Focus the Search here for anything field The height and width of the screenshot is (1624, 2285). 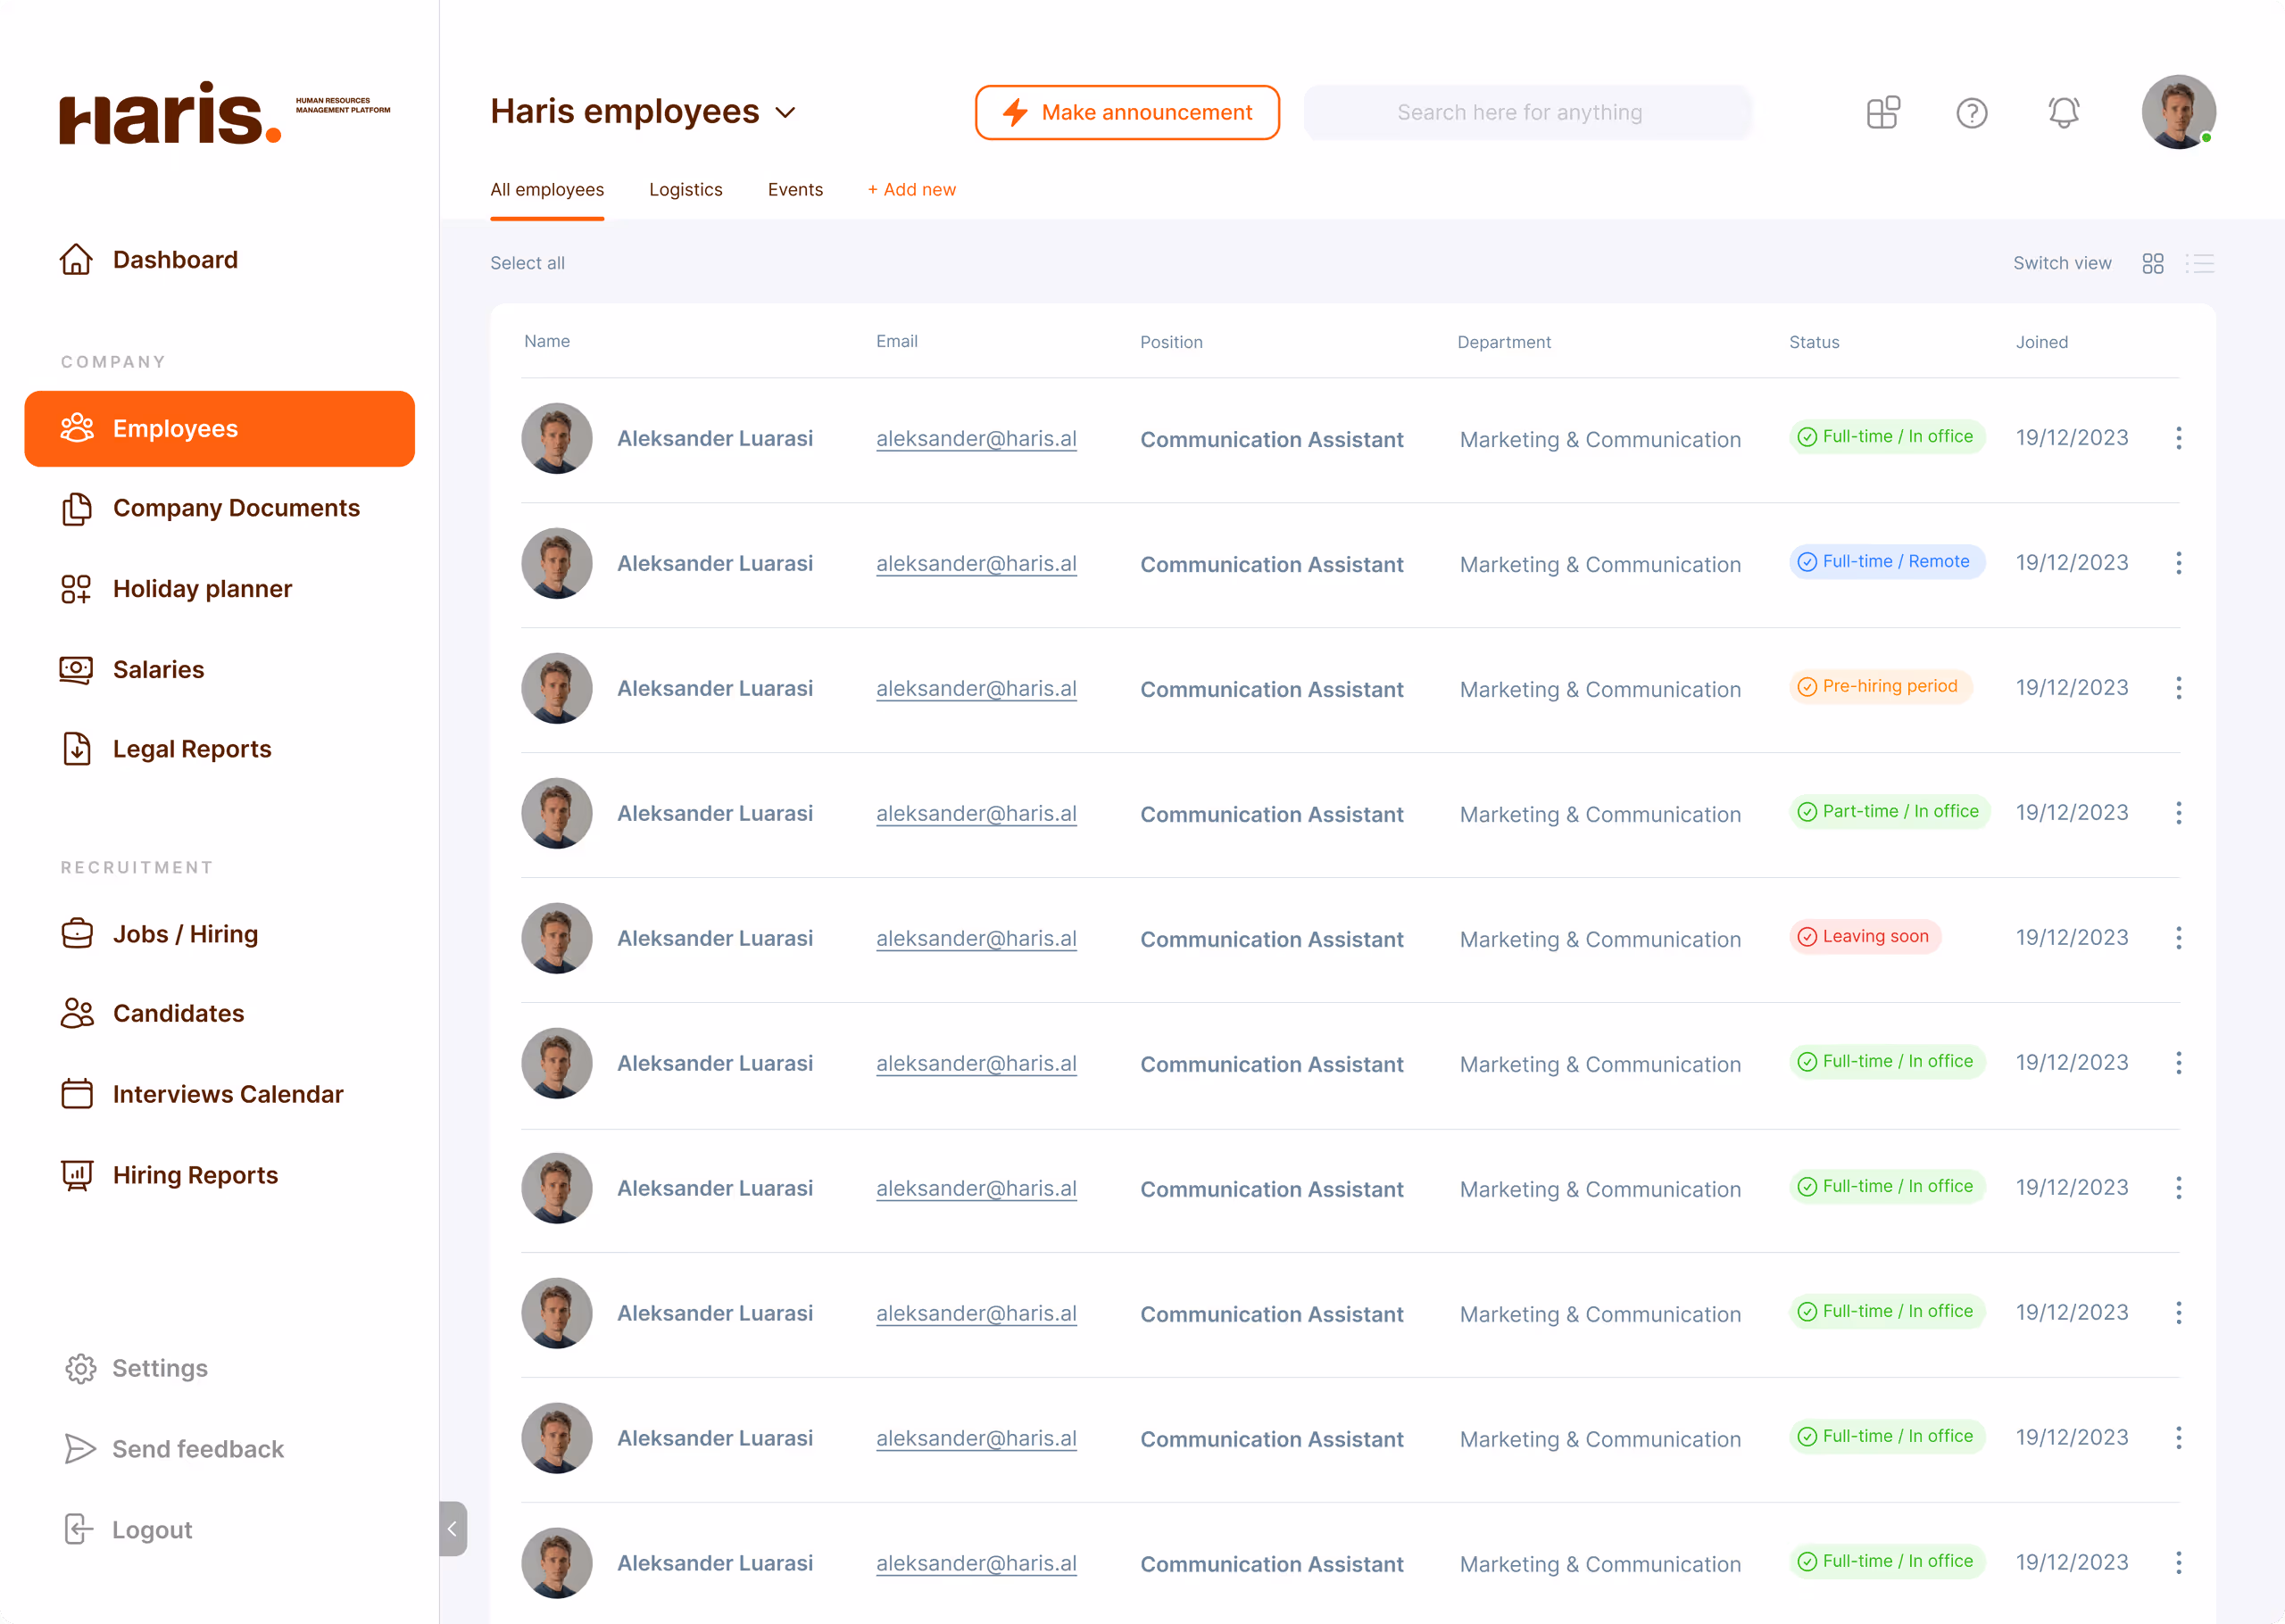point(1525,112)
